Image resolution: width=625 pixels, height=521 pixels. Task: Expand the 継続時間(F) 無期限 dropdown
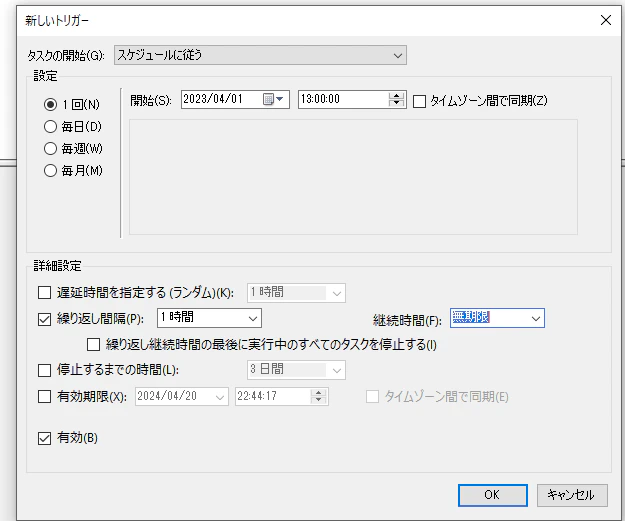coord(497,318)
